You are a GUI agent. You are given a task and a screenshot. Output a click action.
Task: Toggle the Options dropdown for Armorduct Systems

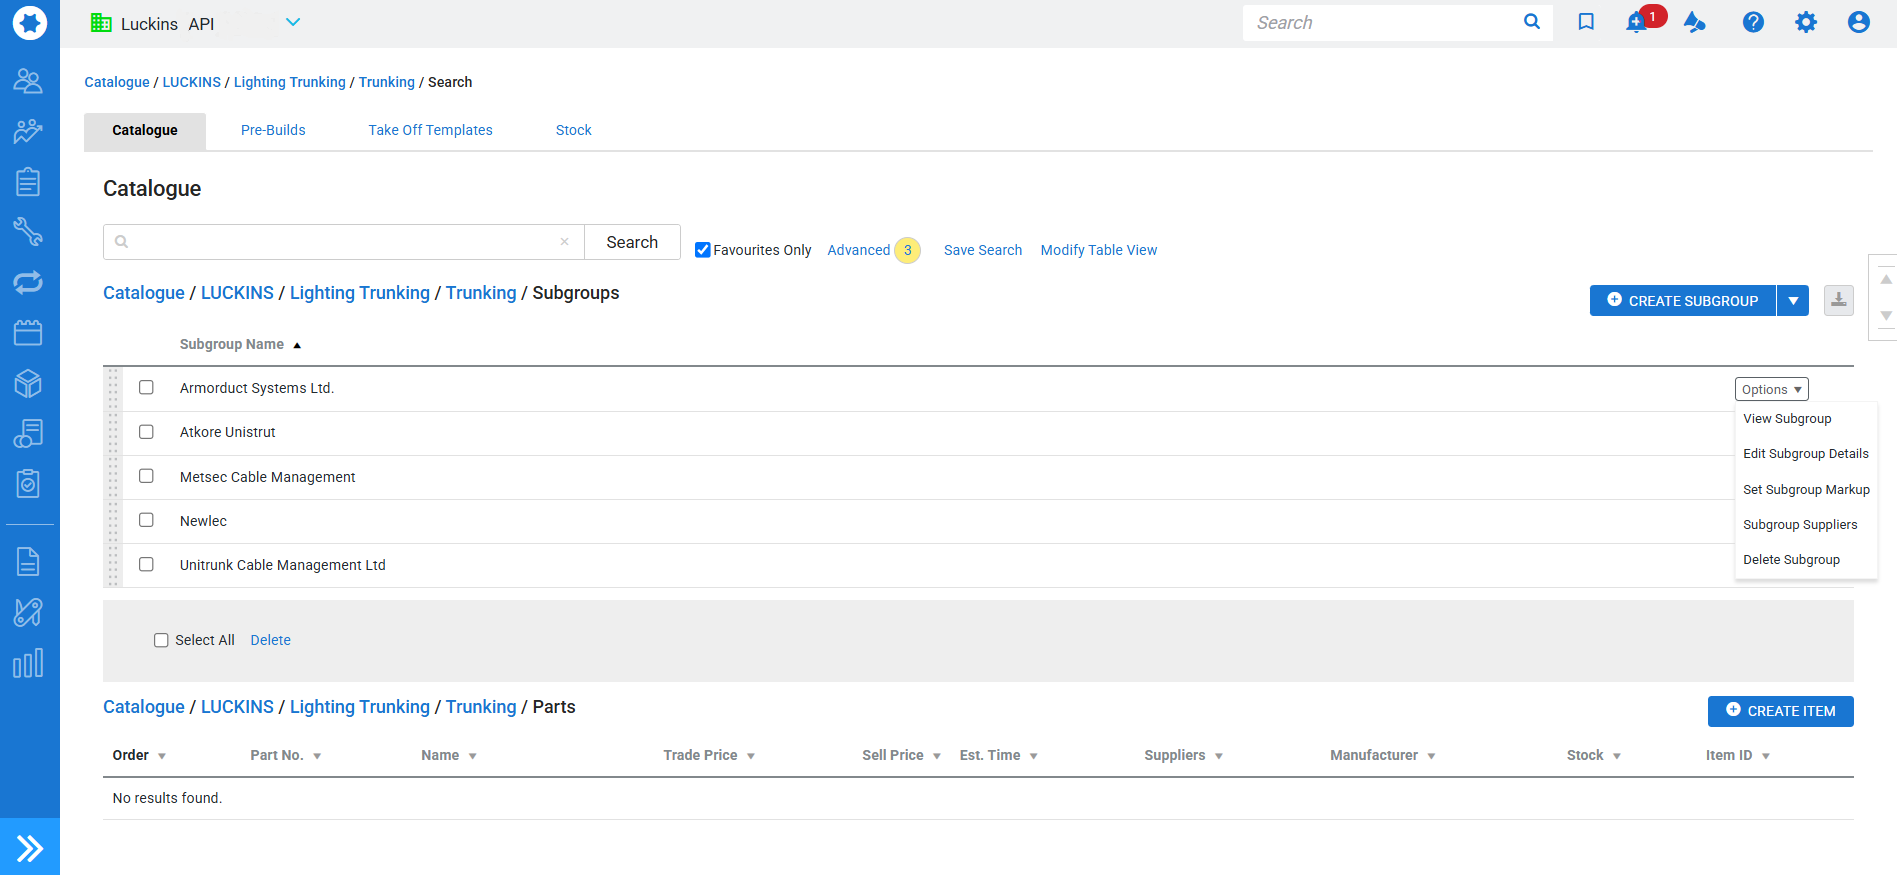1771,389
